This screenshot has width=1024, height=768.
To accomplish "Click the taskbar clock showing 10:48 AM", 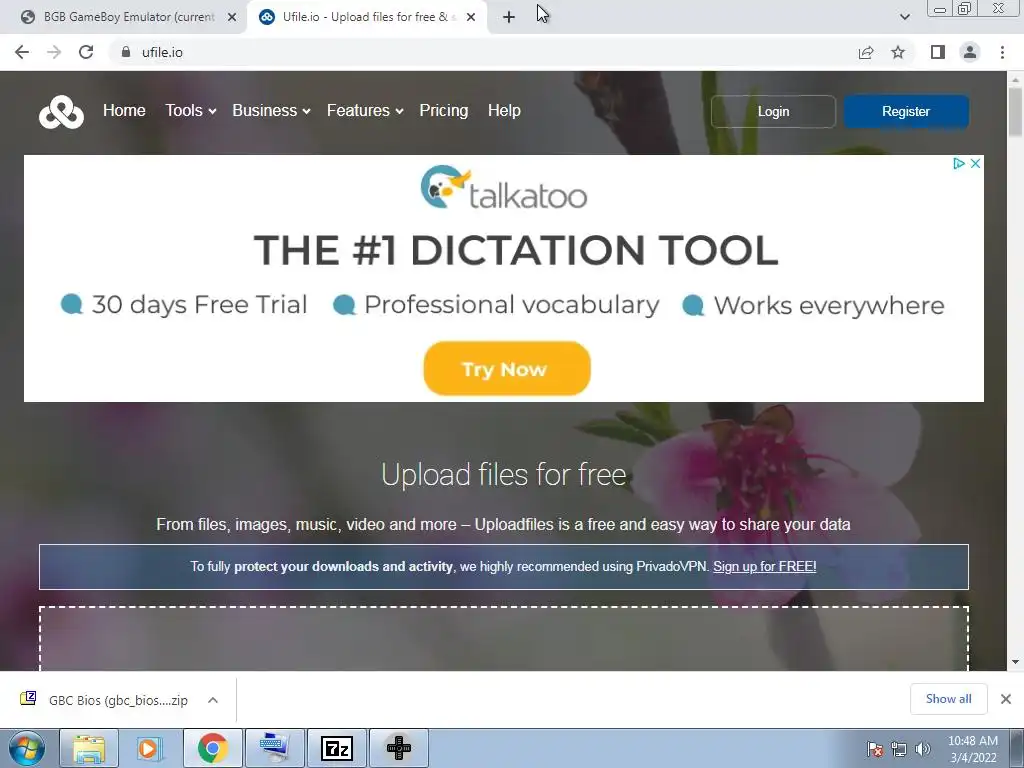I will click(x=972, y=749).
